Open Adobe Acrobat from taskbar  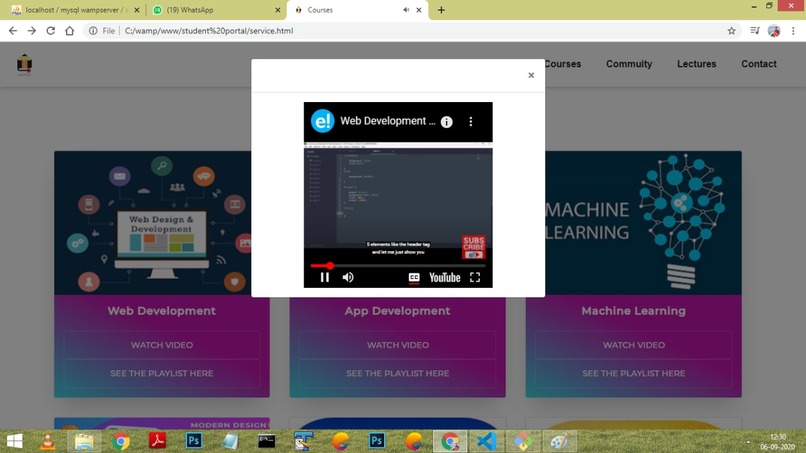pos(157,441)
